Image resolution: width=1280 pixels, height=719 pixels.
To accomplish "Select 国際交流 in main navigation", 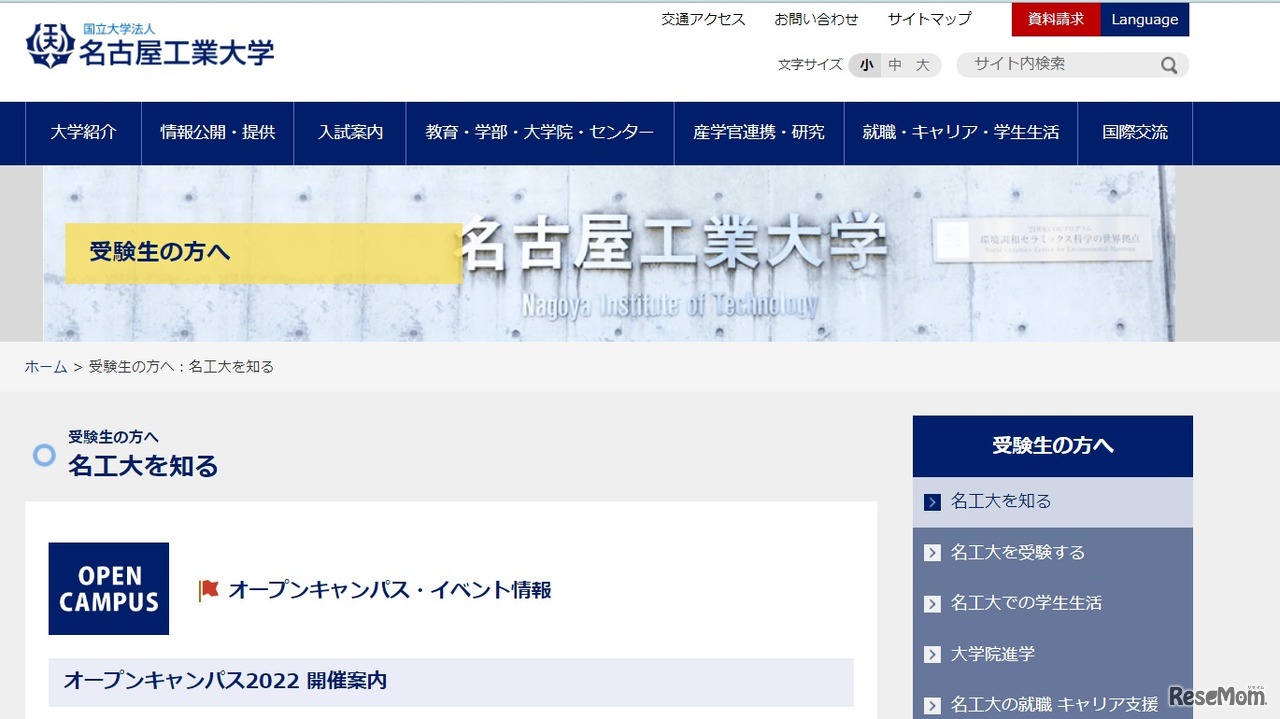I will pos(1134,133).
